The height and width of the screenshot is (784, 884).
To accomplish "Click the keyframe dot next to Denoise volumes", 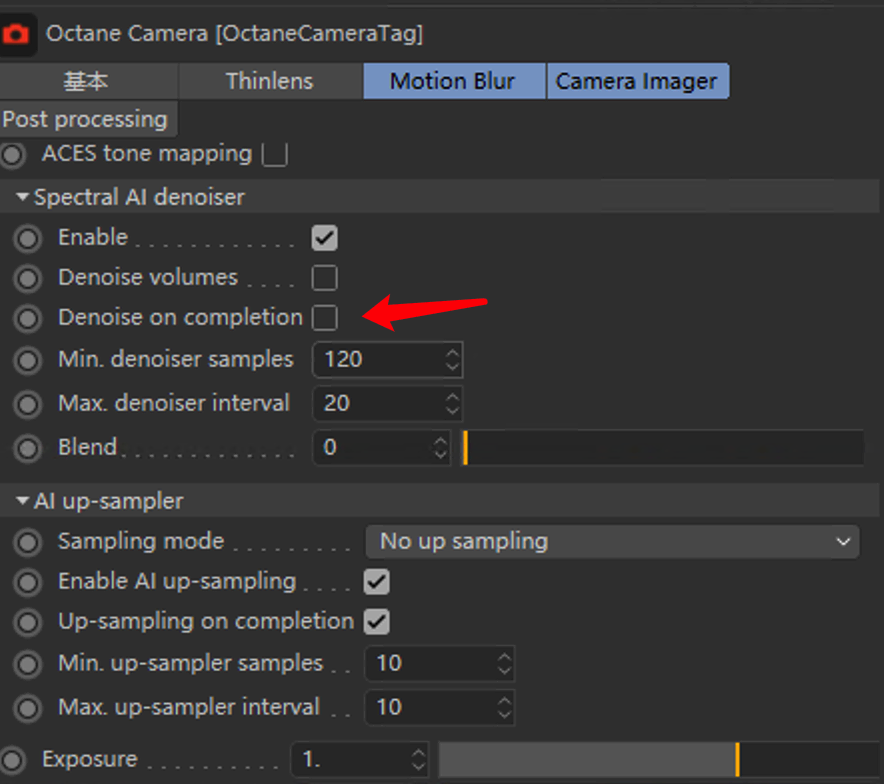I will tap(28, 278).
